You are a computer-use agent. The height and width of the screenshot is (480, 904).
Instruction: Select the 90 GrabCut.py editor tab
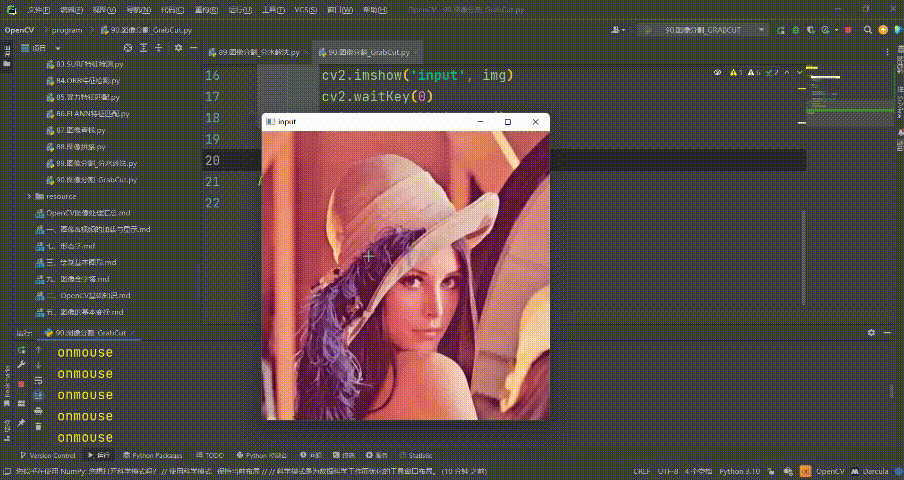tap(368, 52)
